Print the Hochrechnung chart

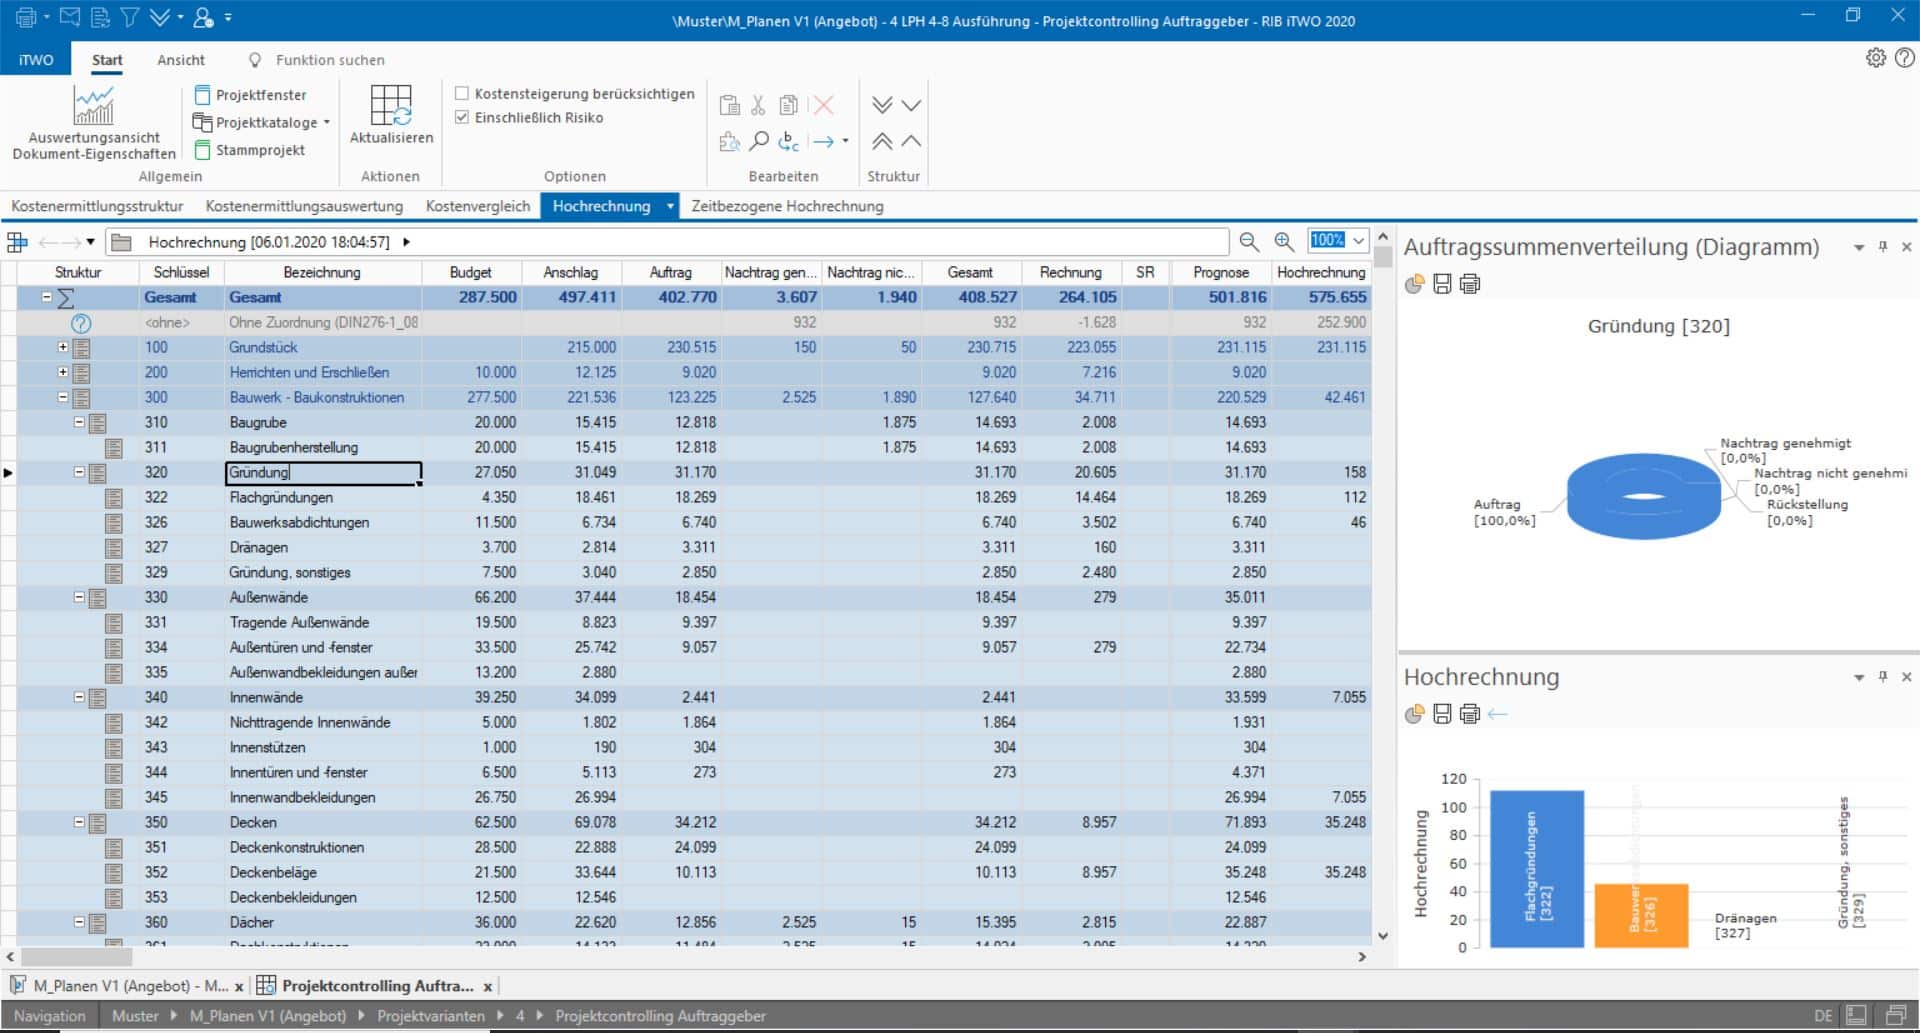1470,714
